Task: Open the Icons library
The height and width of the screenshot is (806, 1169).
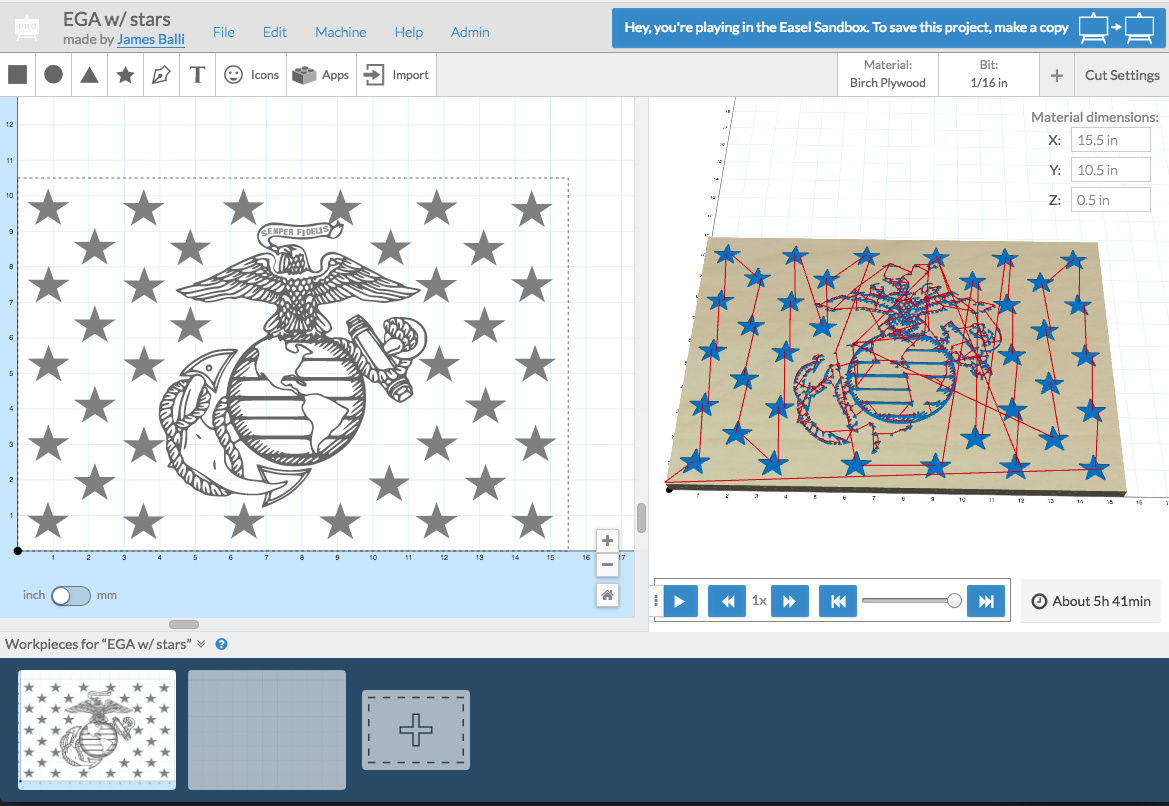Action: tap(251, 75)
